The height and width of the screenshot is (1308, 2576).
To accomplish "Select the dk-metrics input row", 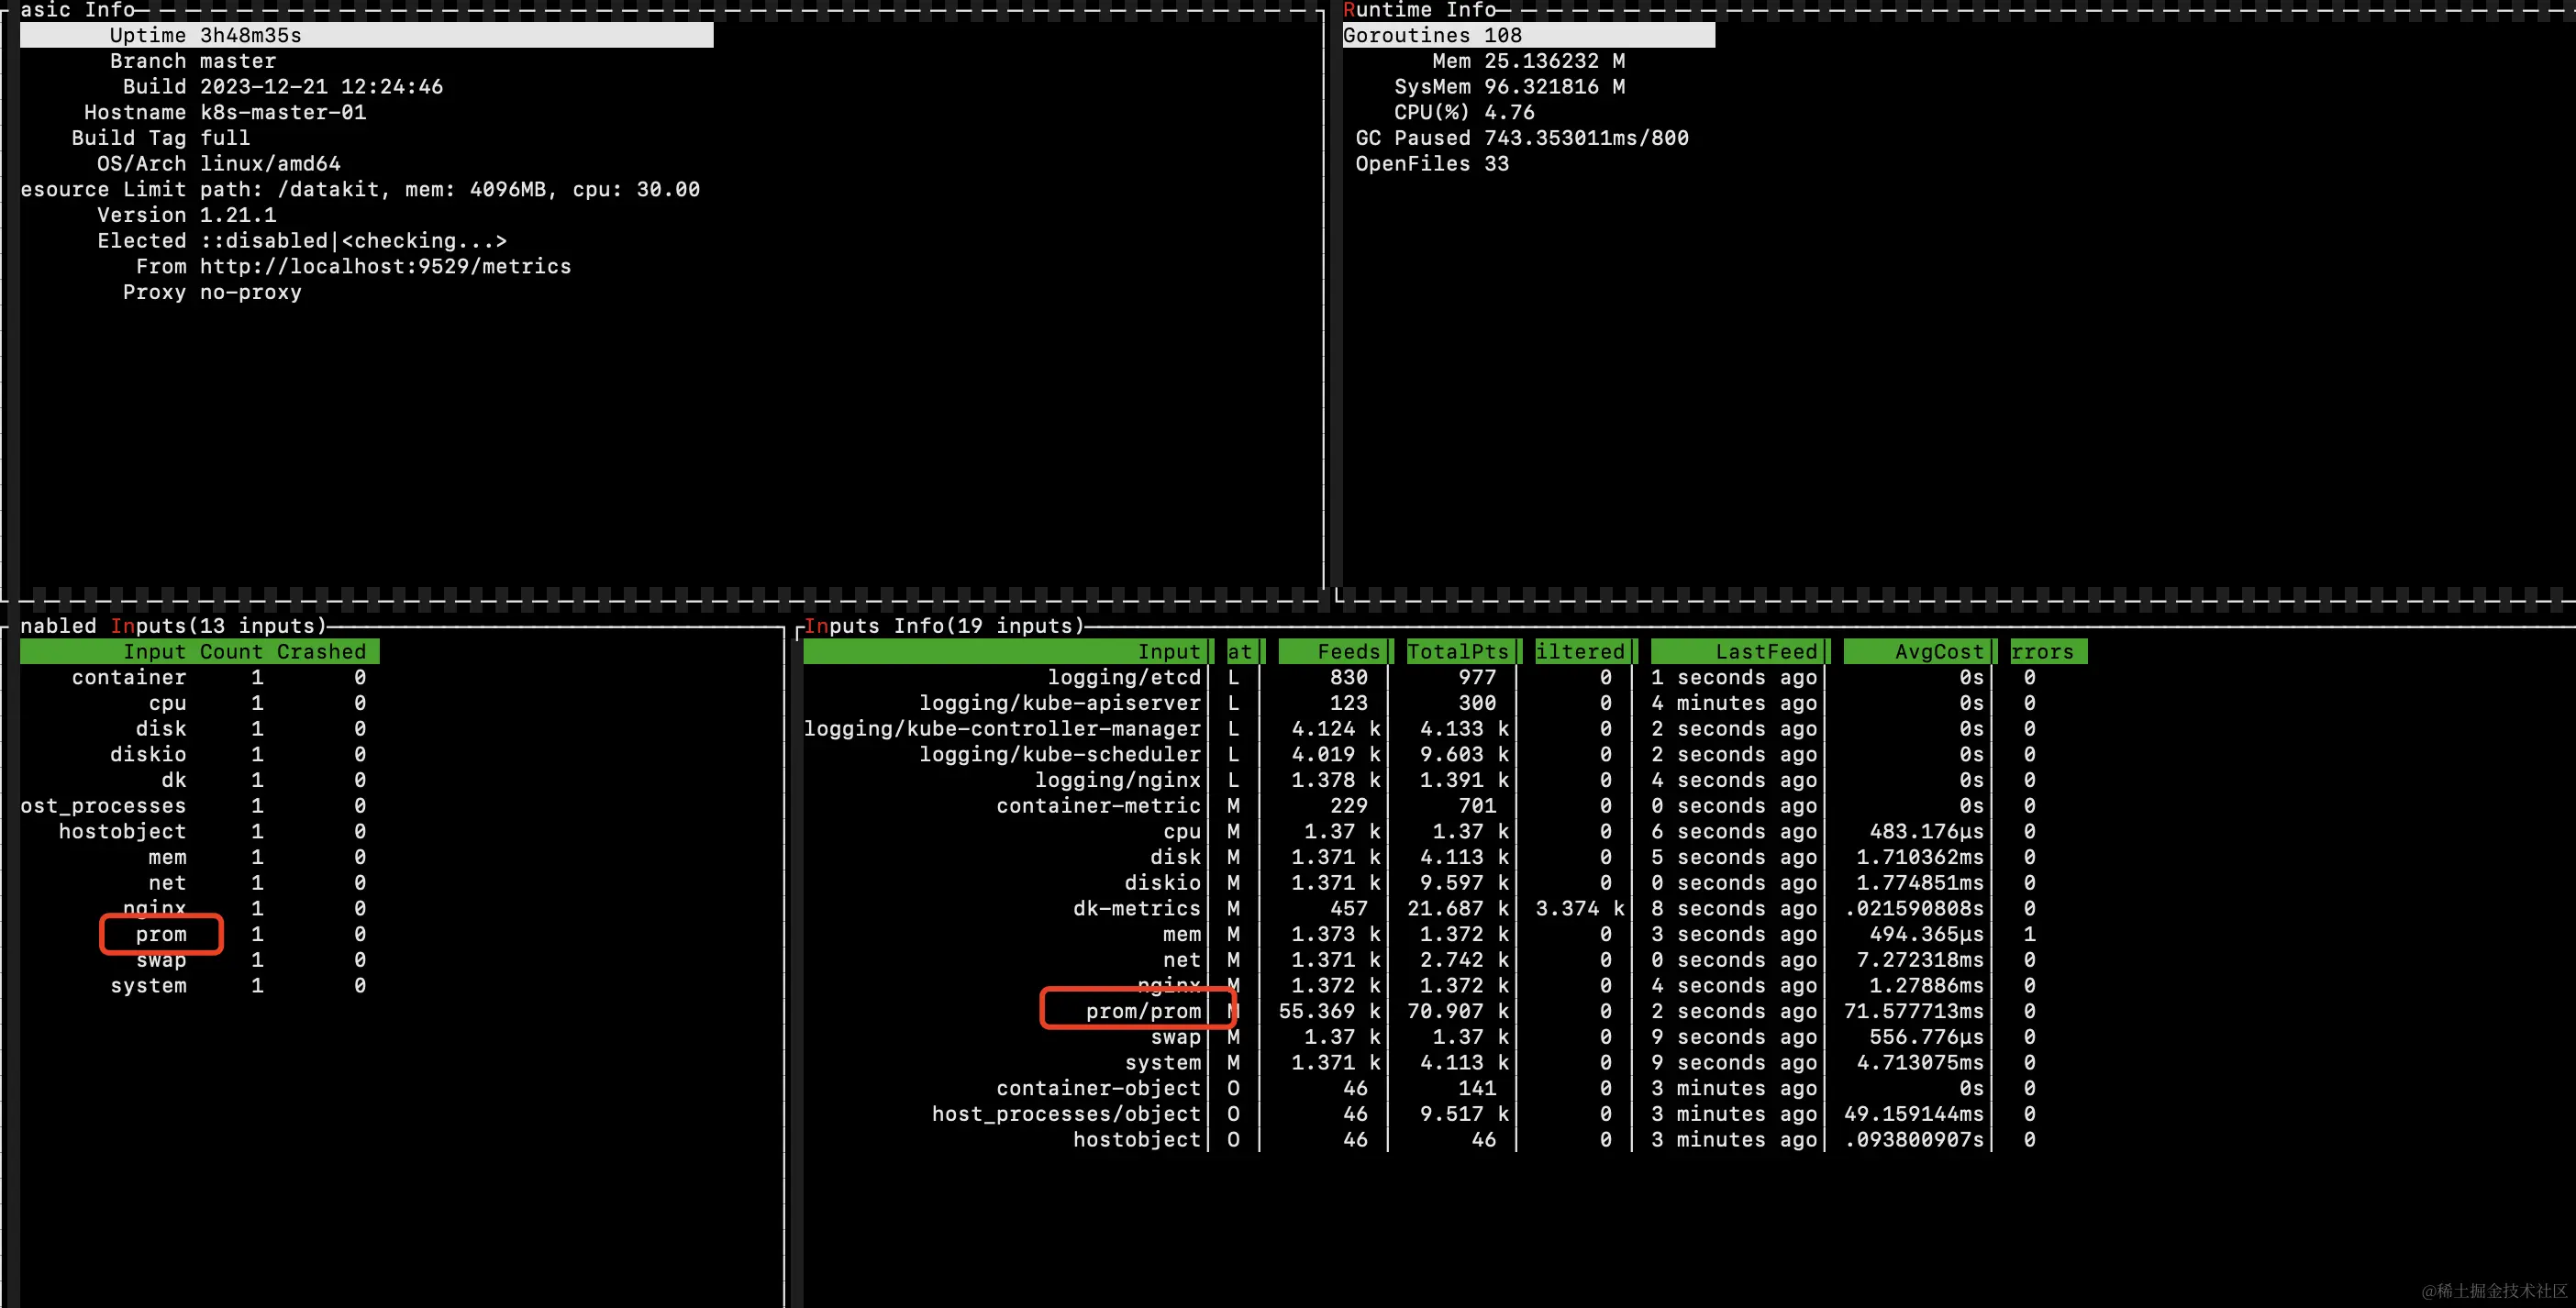I will [1136, 908].
